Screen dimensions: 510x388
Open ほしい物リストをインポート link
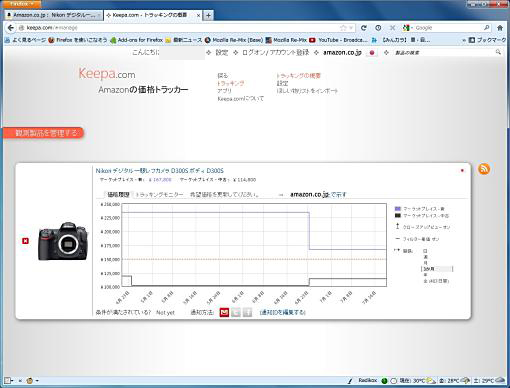307,91
